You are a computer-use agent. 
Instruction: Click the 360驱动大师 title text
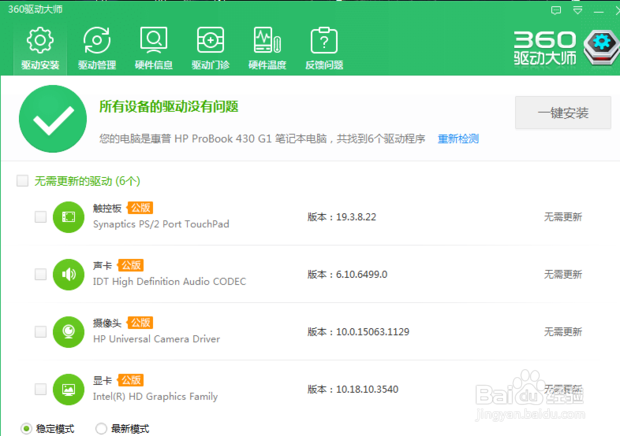point(35,9)
